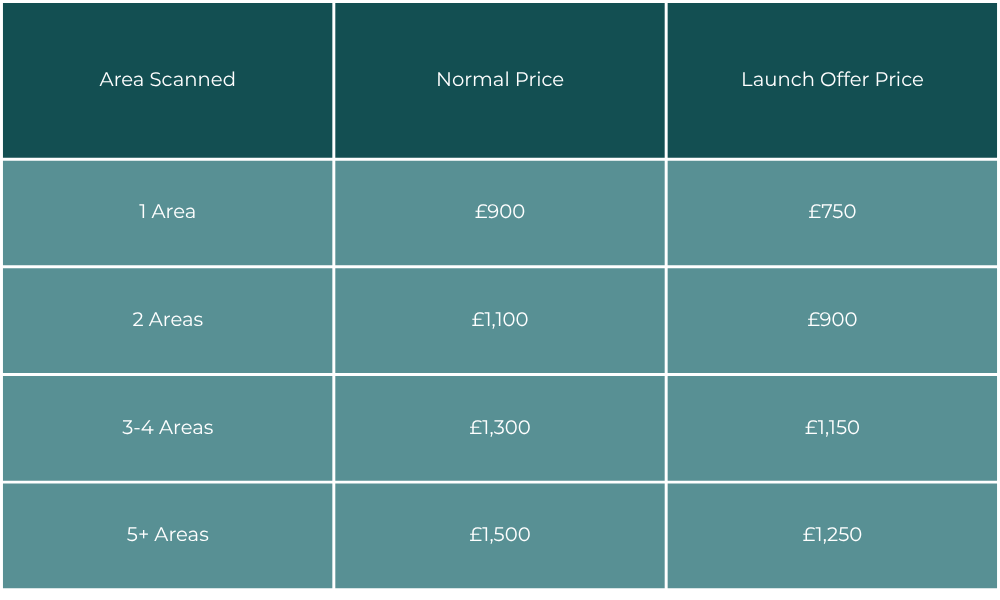Click divider between Area Scanned and Normal Price headers
Image resolution: width=1000 pixels, height=600 pixels.
pyautogui.click(x=334, y=80)
